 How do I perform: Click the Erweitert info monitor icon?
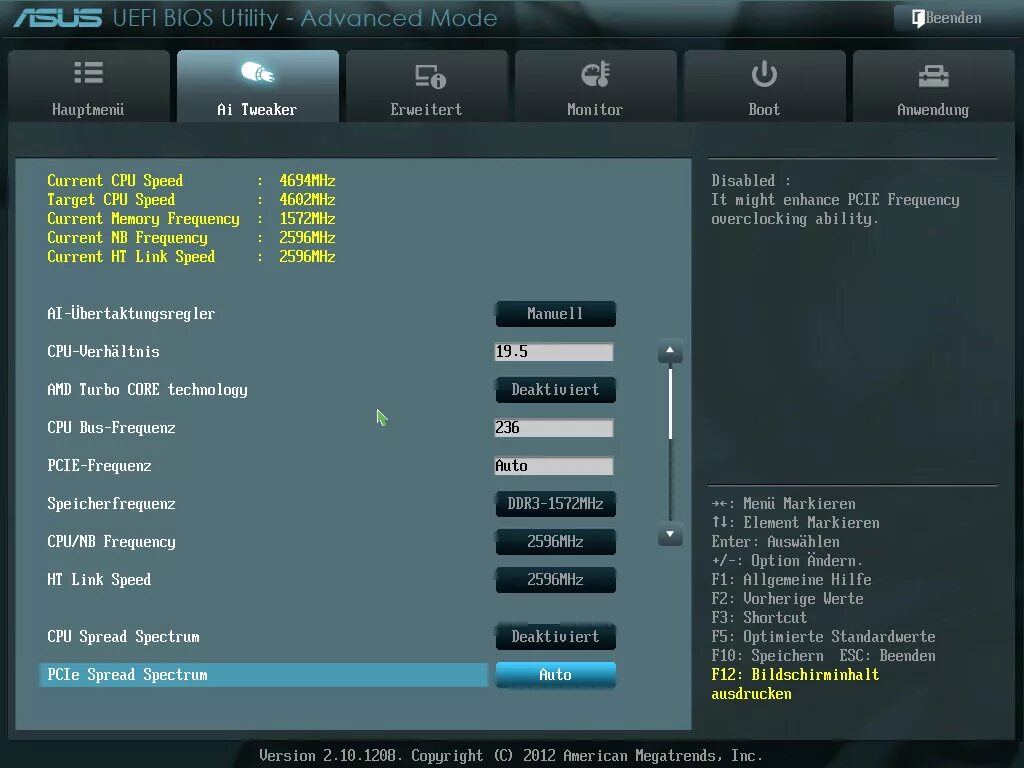click(430, 76)
